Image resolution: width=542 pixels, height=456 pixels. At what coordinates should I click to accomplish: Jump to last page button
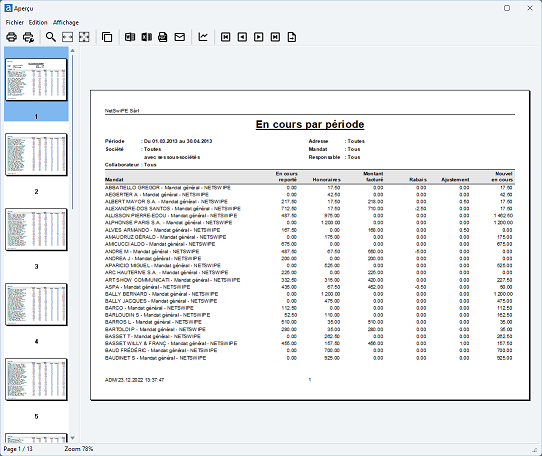[275, 37]
